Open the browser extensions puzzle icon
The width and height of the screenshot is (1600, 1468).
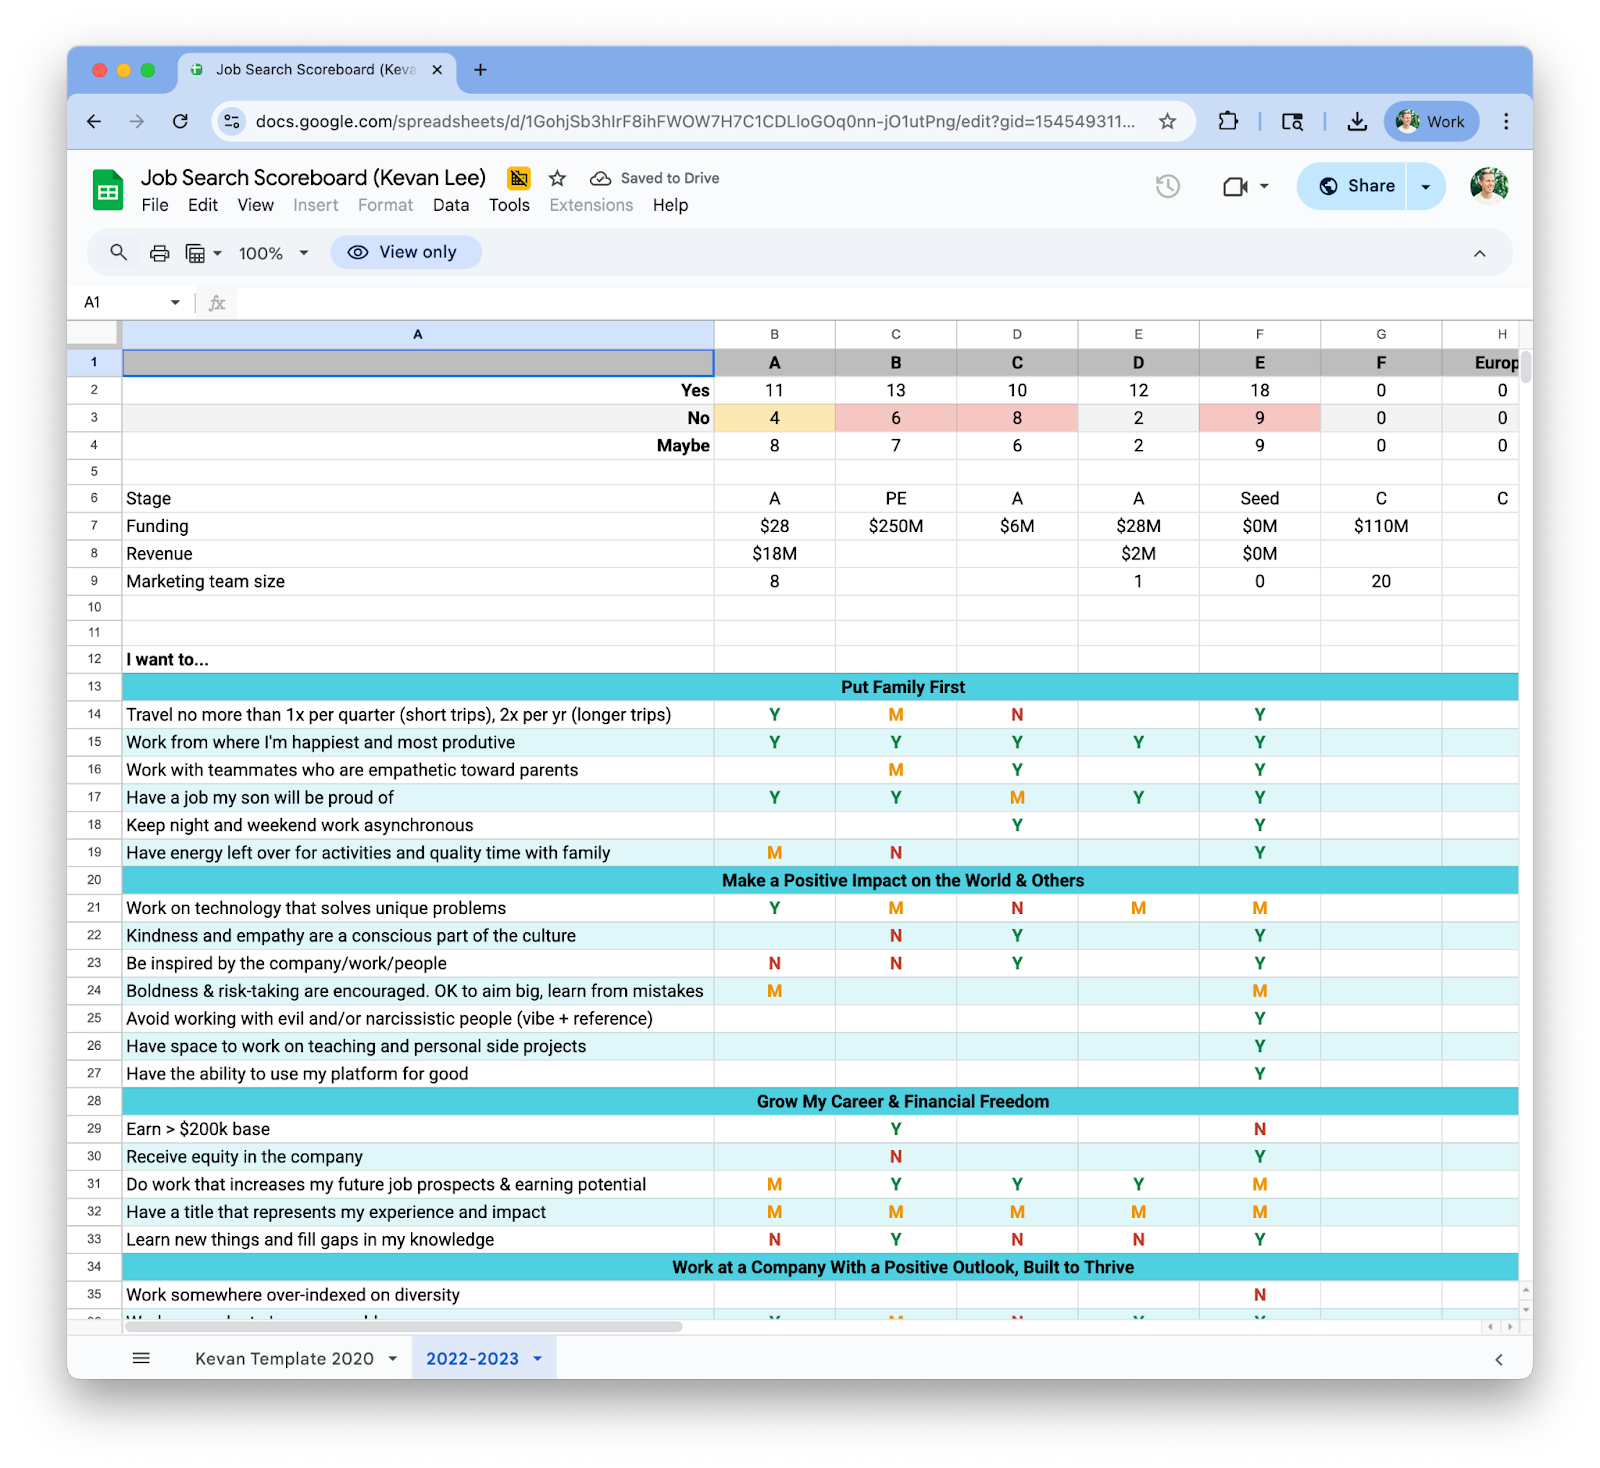(1228, 121)
